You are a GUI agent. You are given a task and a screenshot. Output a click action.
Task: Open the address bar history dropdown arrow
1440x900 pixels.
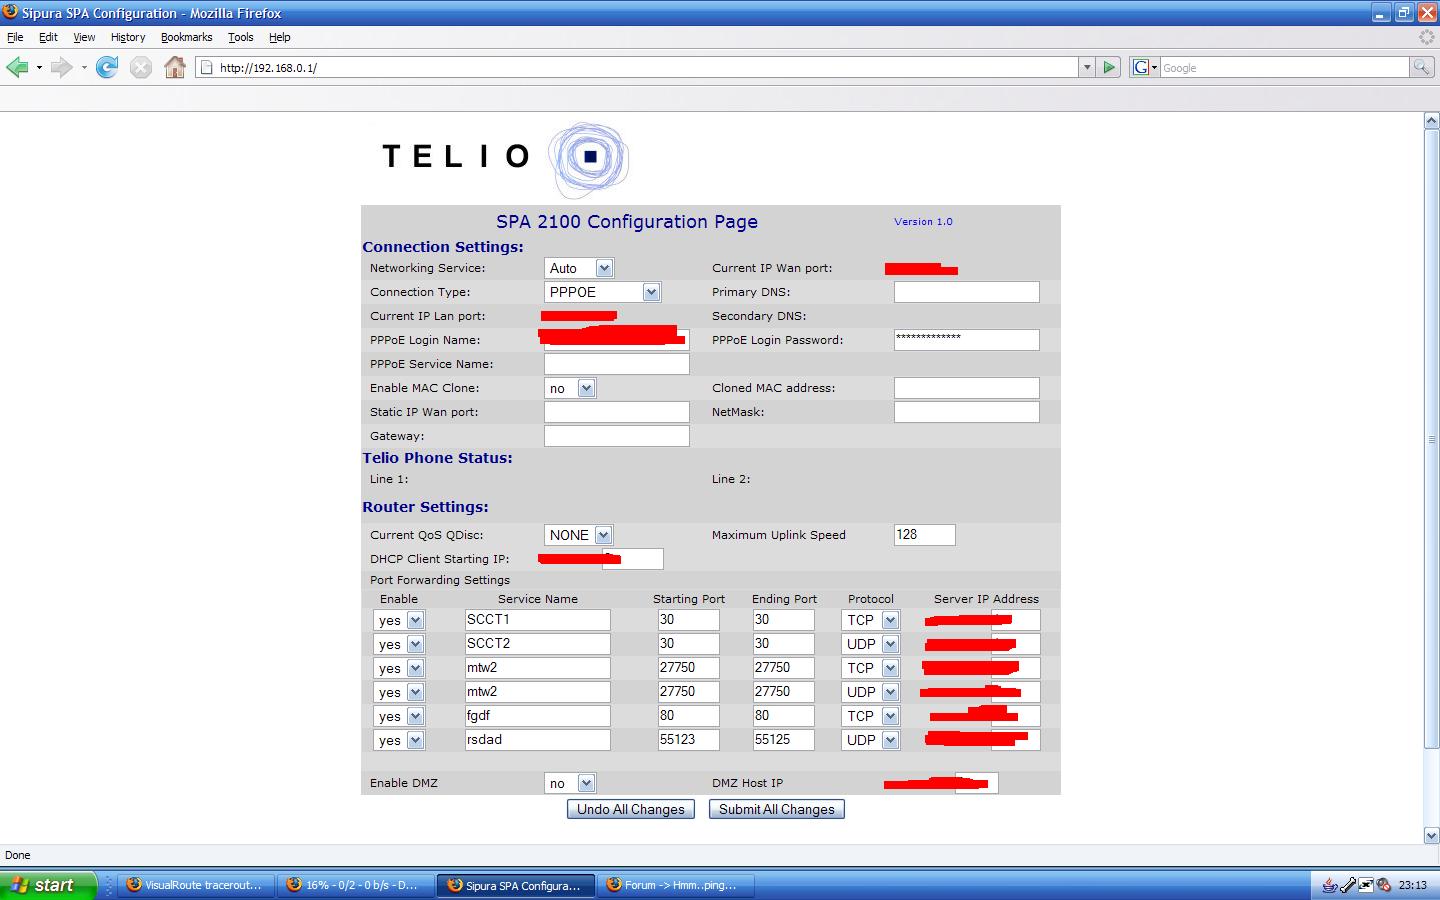click(x=1087, y=67)
